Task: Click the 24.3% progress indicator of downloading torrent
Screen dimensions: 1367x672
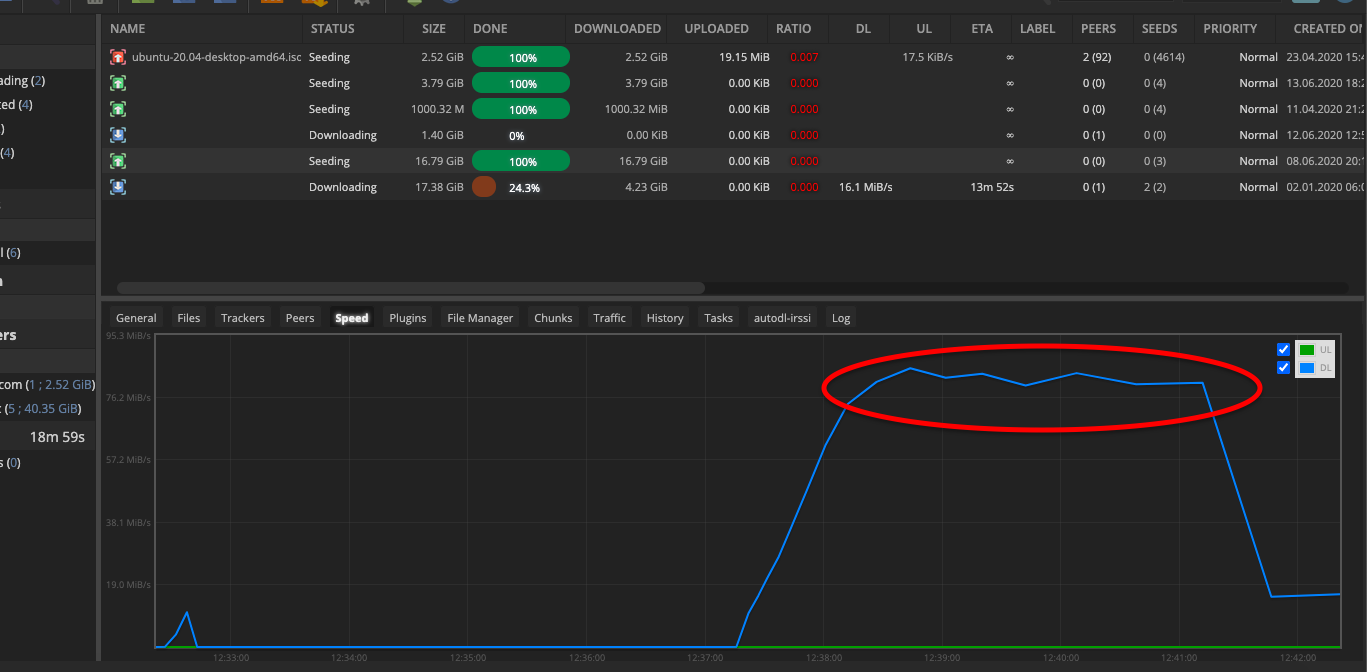Action: (x=523, y=187)
